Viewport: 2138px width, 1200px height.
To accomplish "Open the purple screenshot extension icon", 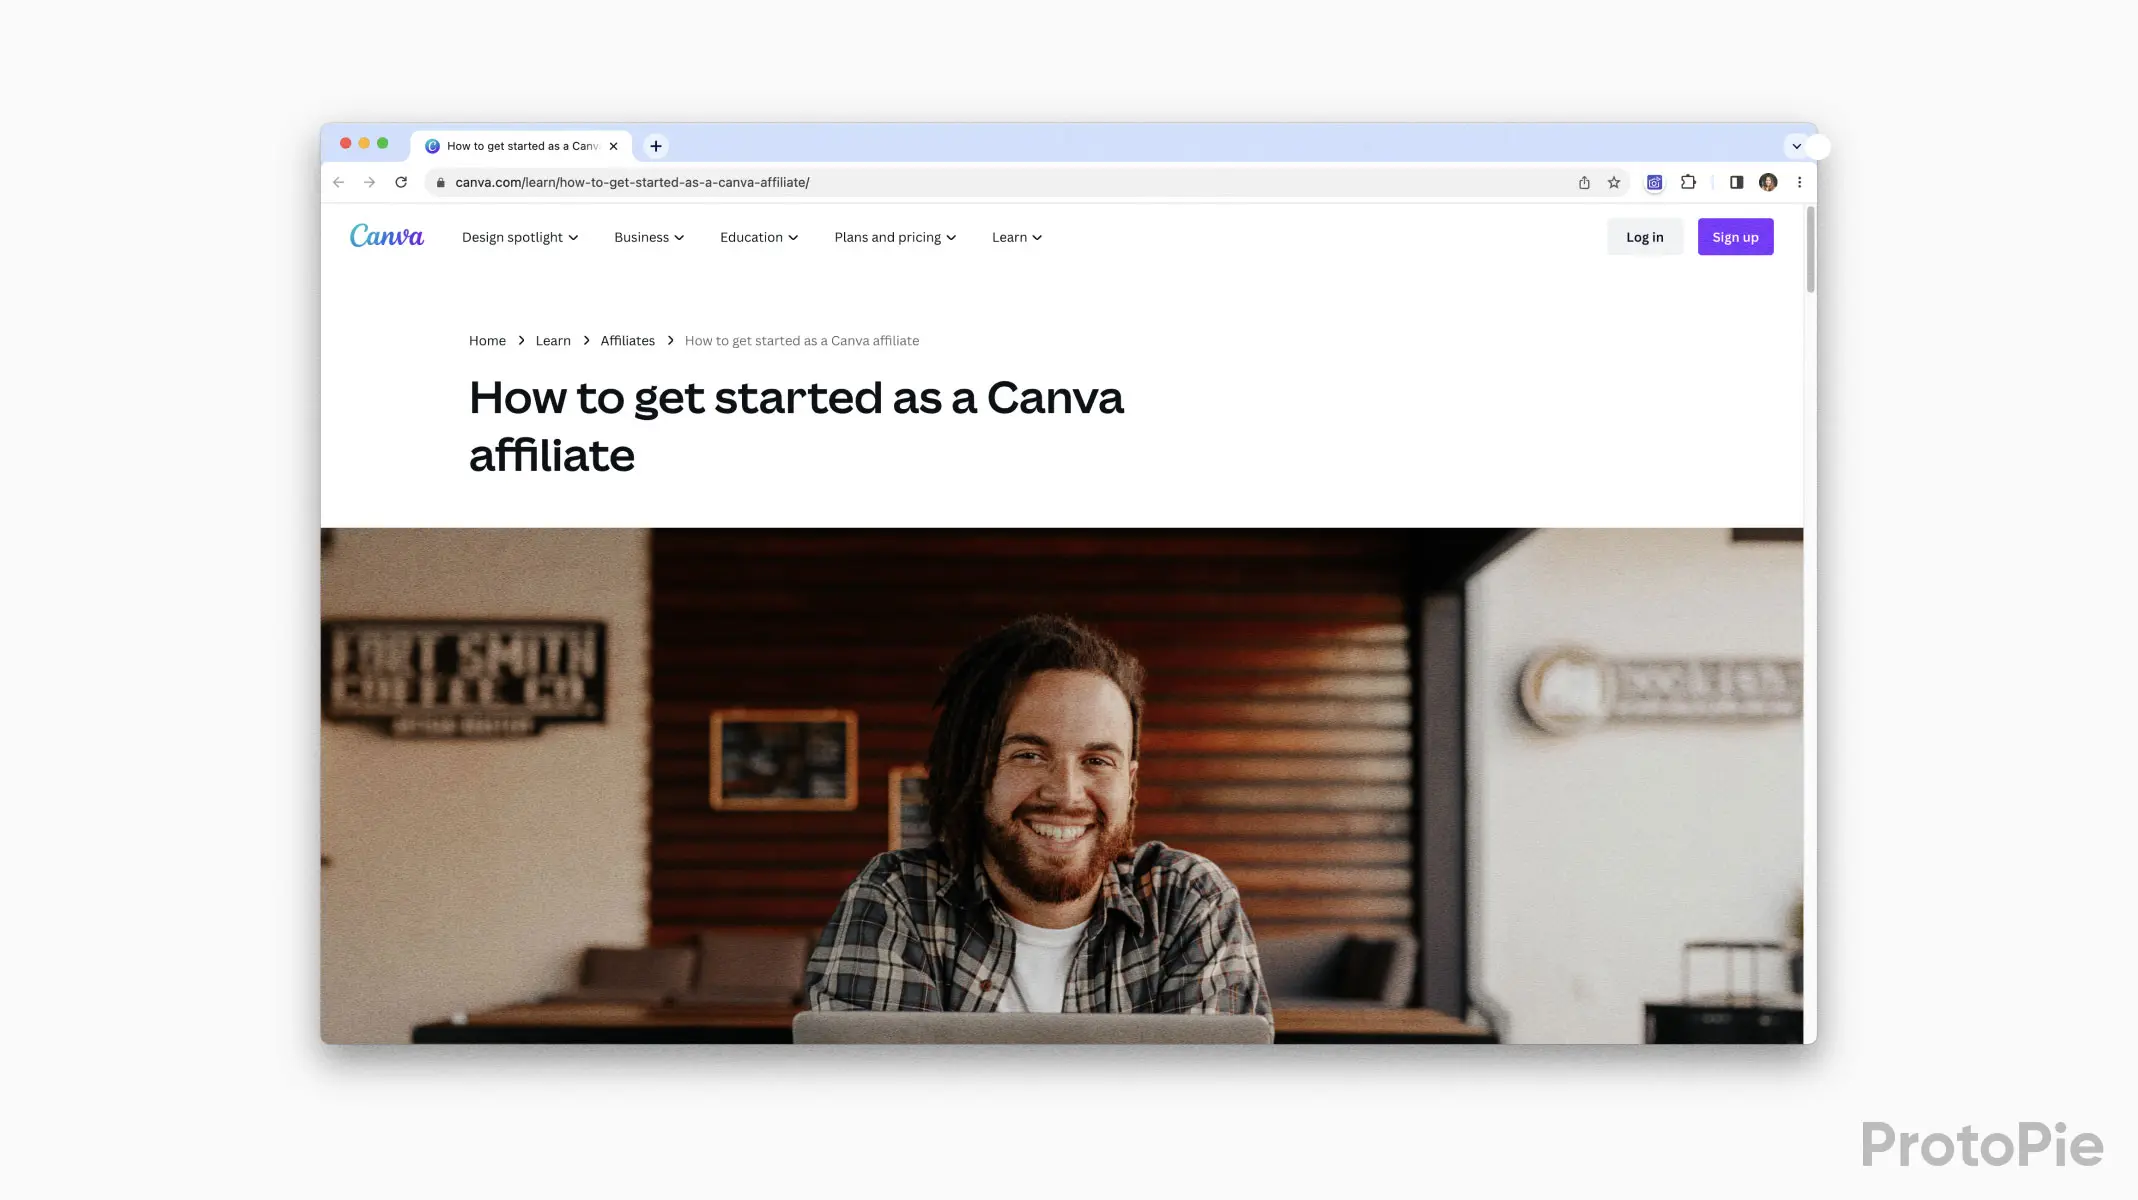I will [1654, 182].
